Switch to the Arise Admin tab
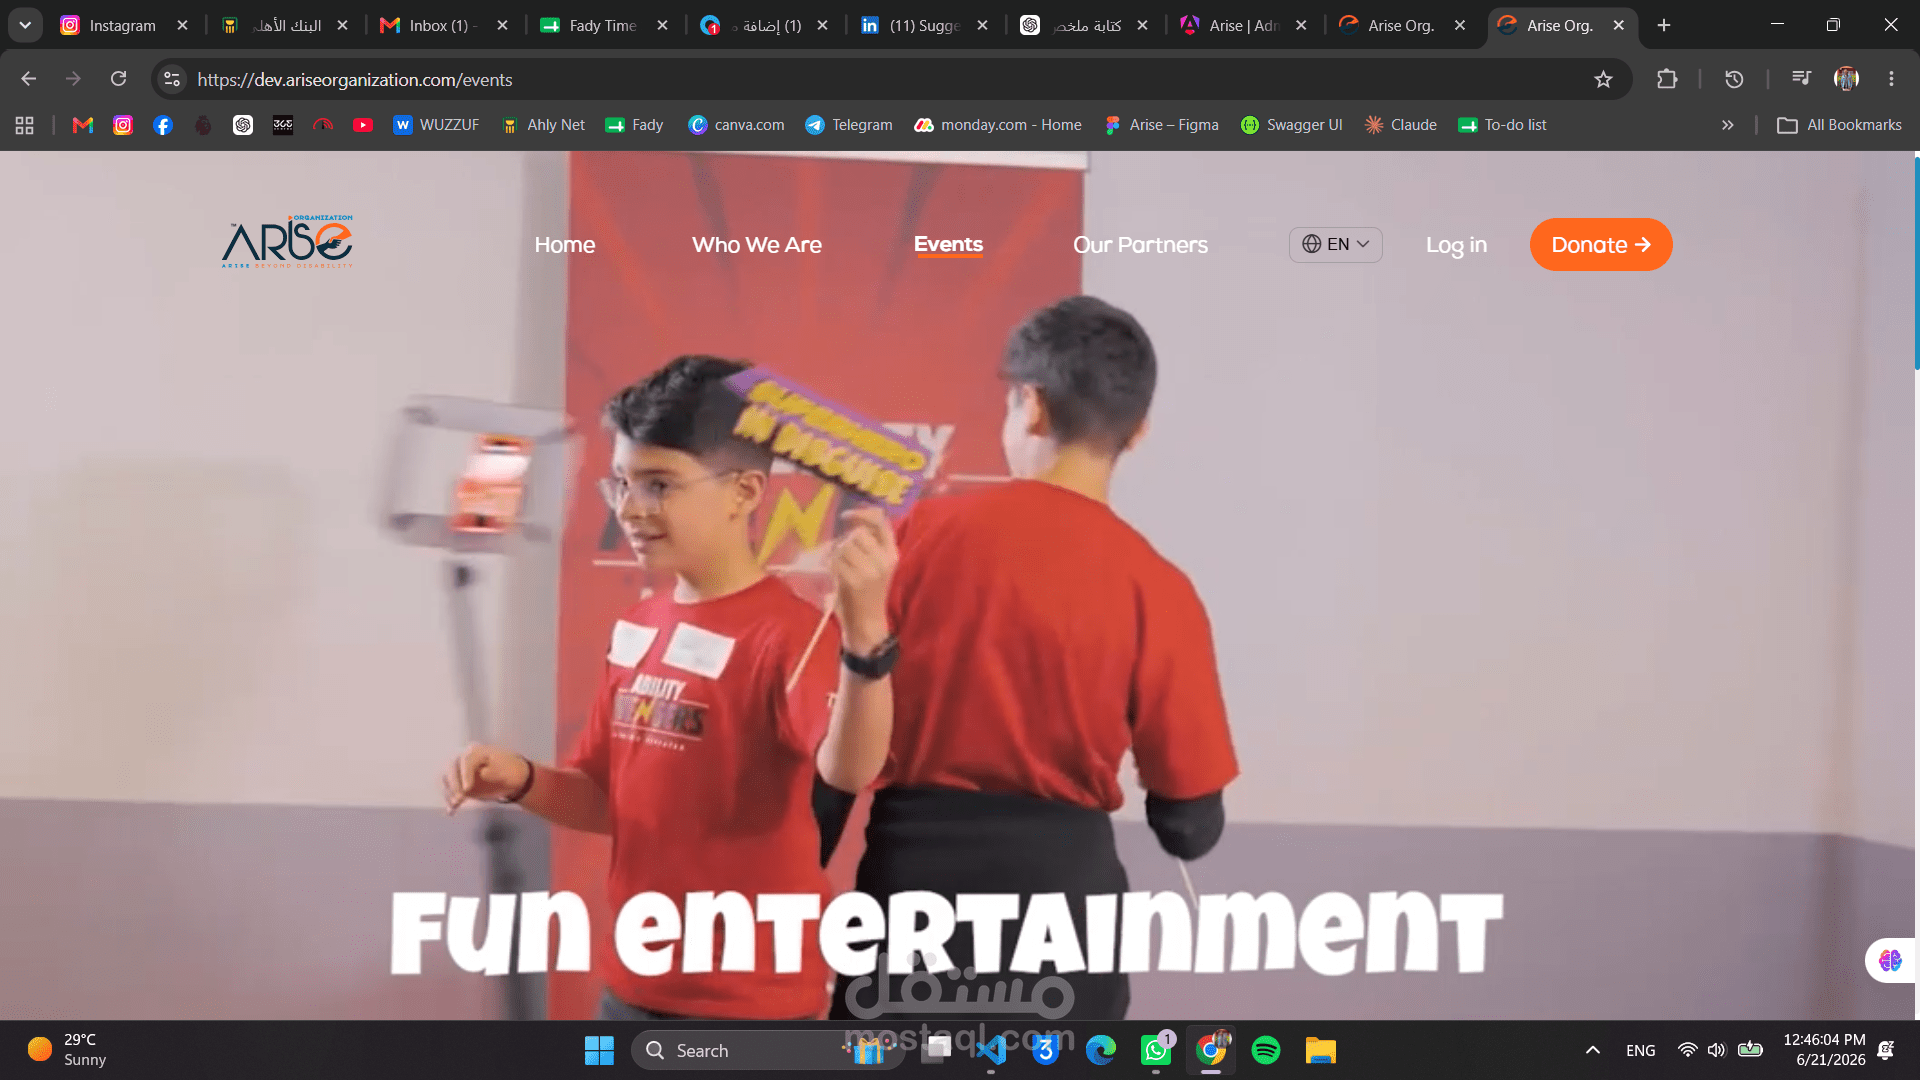 point(1242,25)
